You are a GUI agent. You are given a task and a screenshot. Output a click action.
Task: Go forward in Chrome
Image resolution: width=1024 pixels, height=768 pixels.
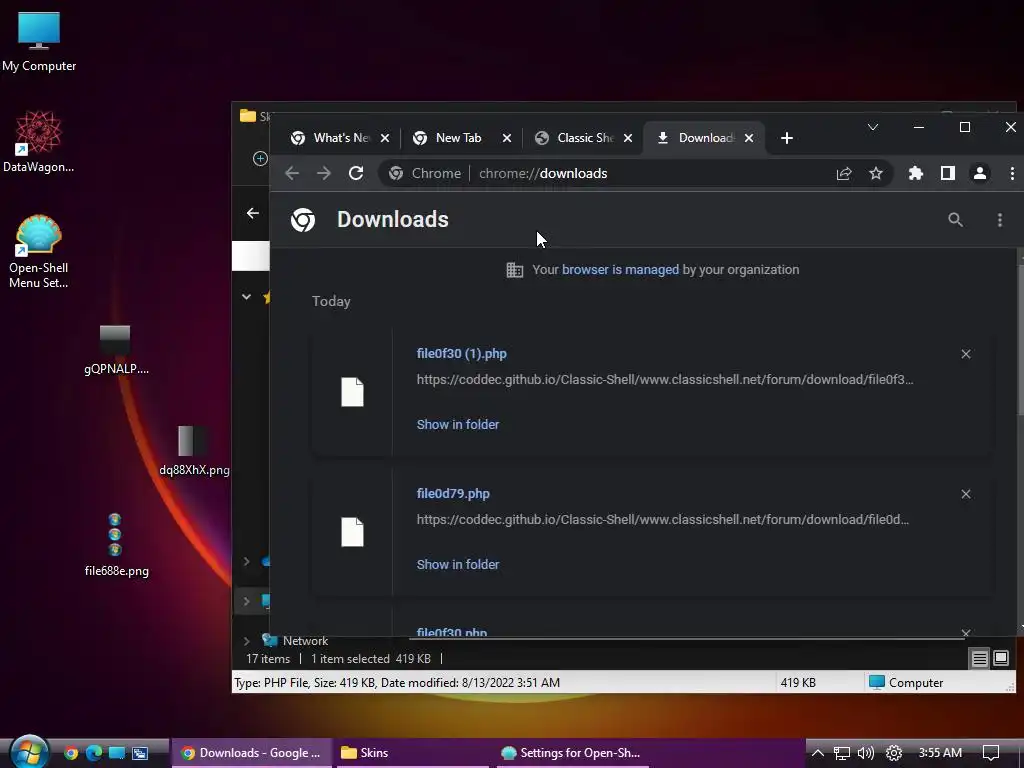(x=324, y=173)
